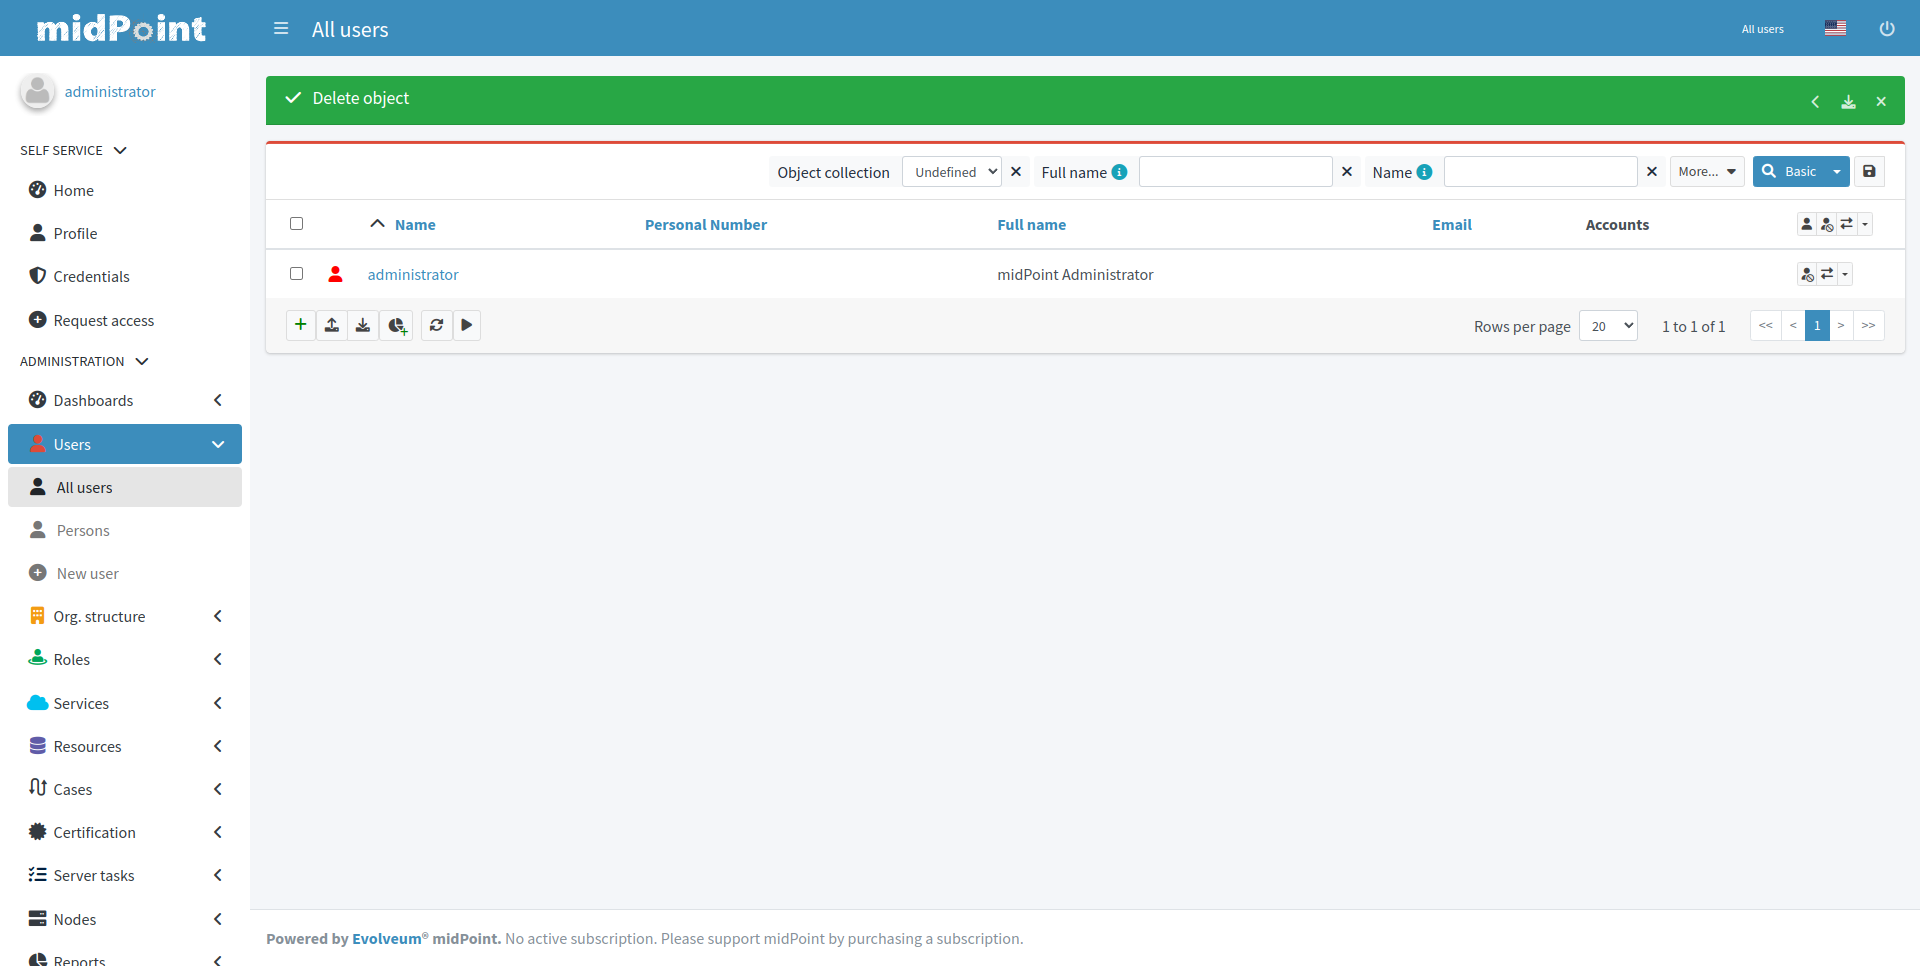Click the plus New object button
This screenshot has height=966, width=1920.
pyautogui.click(x=300, y=325)
